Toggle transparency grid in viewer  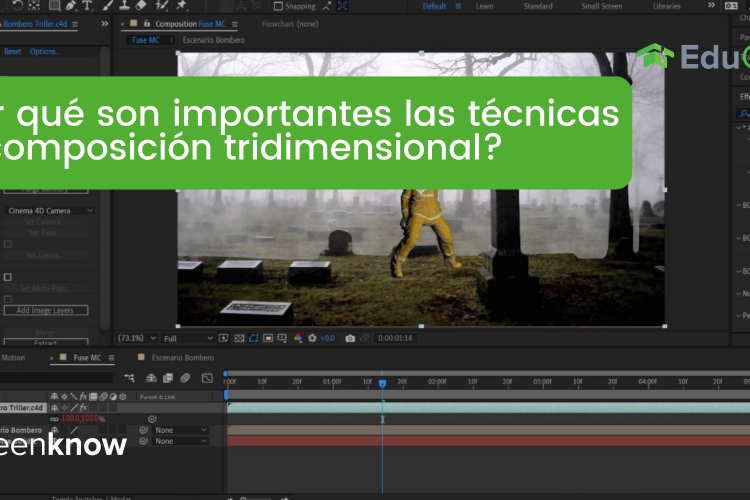239,338
